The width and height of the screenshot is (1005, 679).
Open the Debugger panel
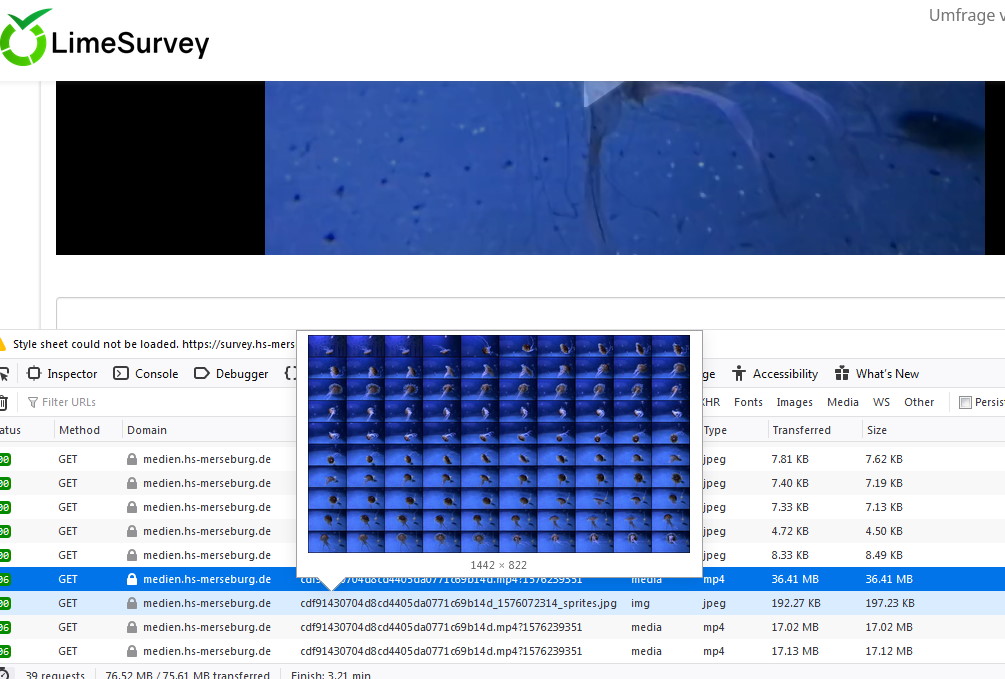click(x=231, y=374)
